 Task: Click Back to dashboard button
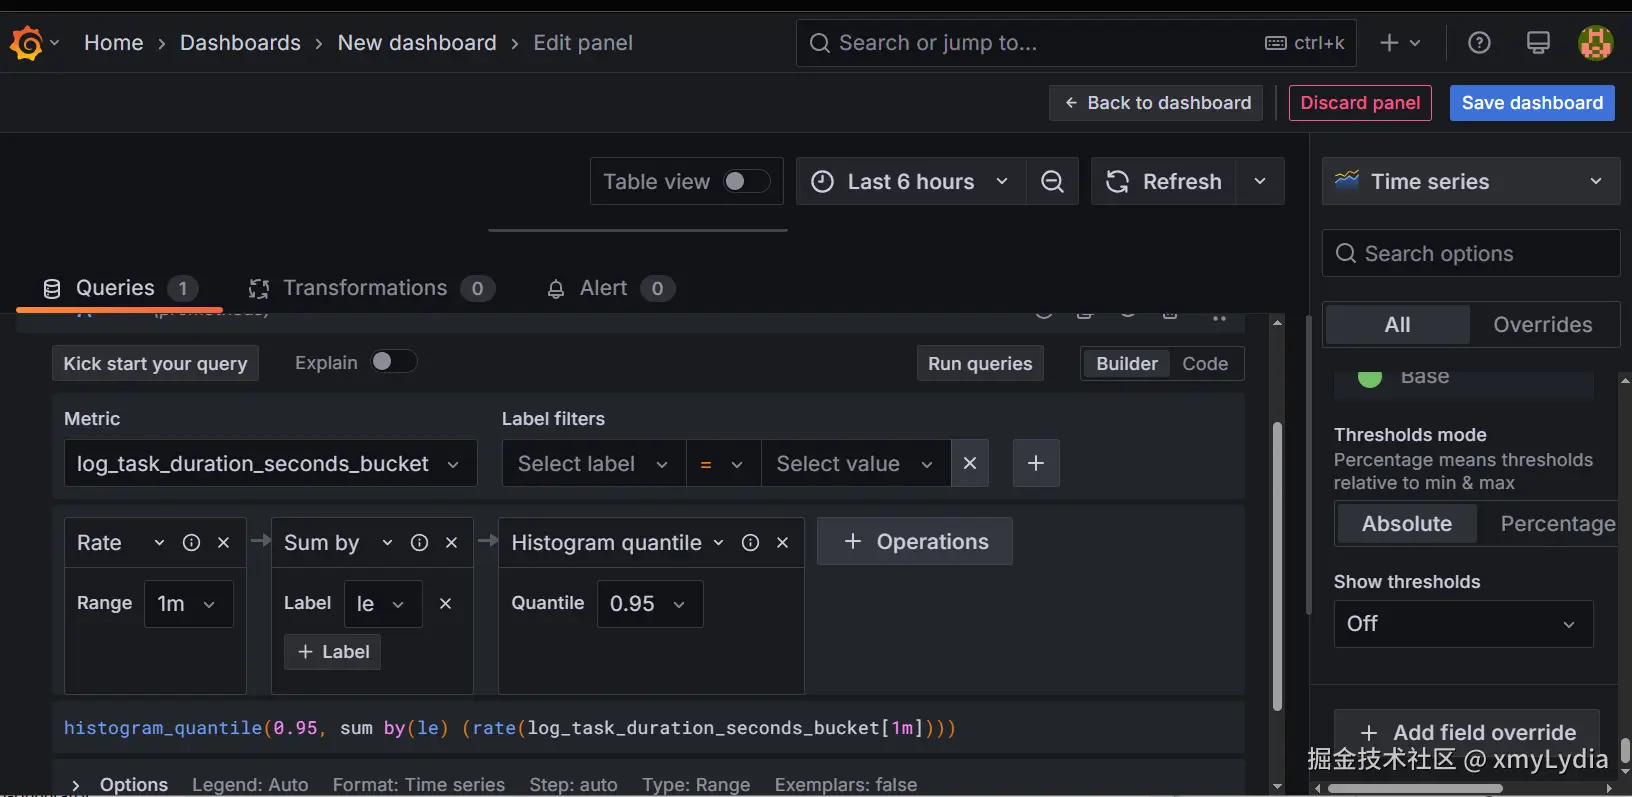tap(1157, 103)
